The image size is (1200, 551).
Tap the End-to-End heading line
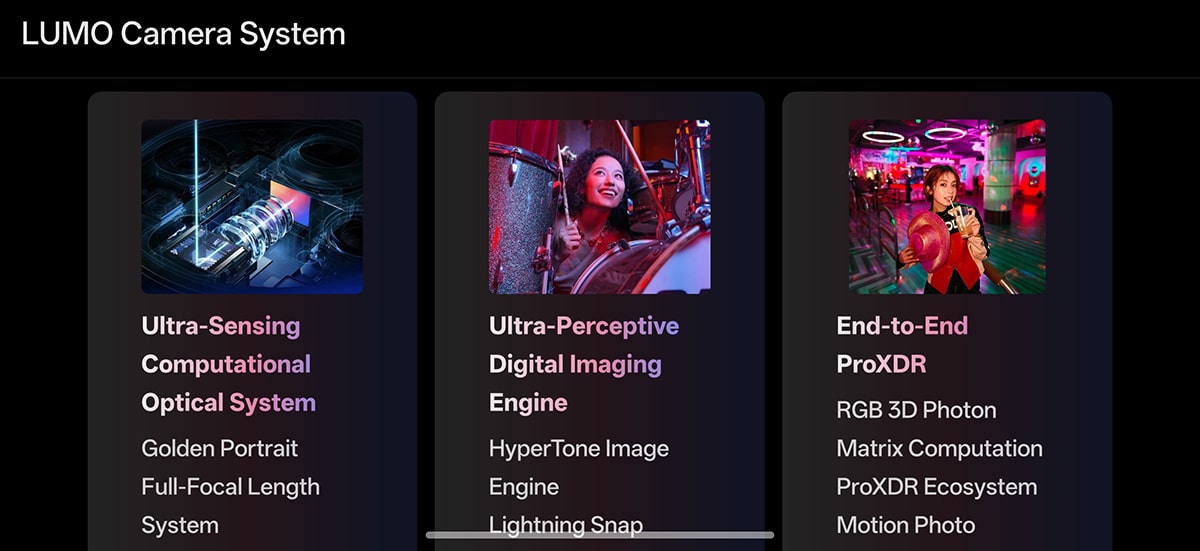(902, 326)
